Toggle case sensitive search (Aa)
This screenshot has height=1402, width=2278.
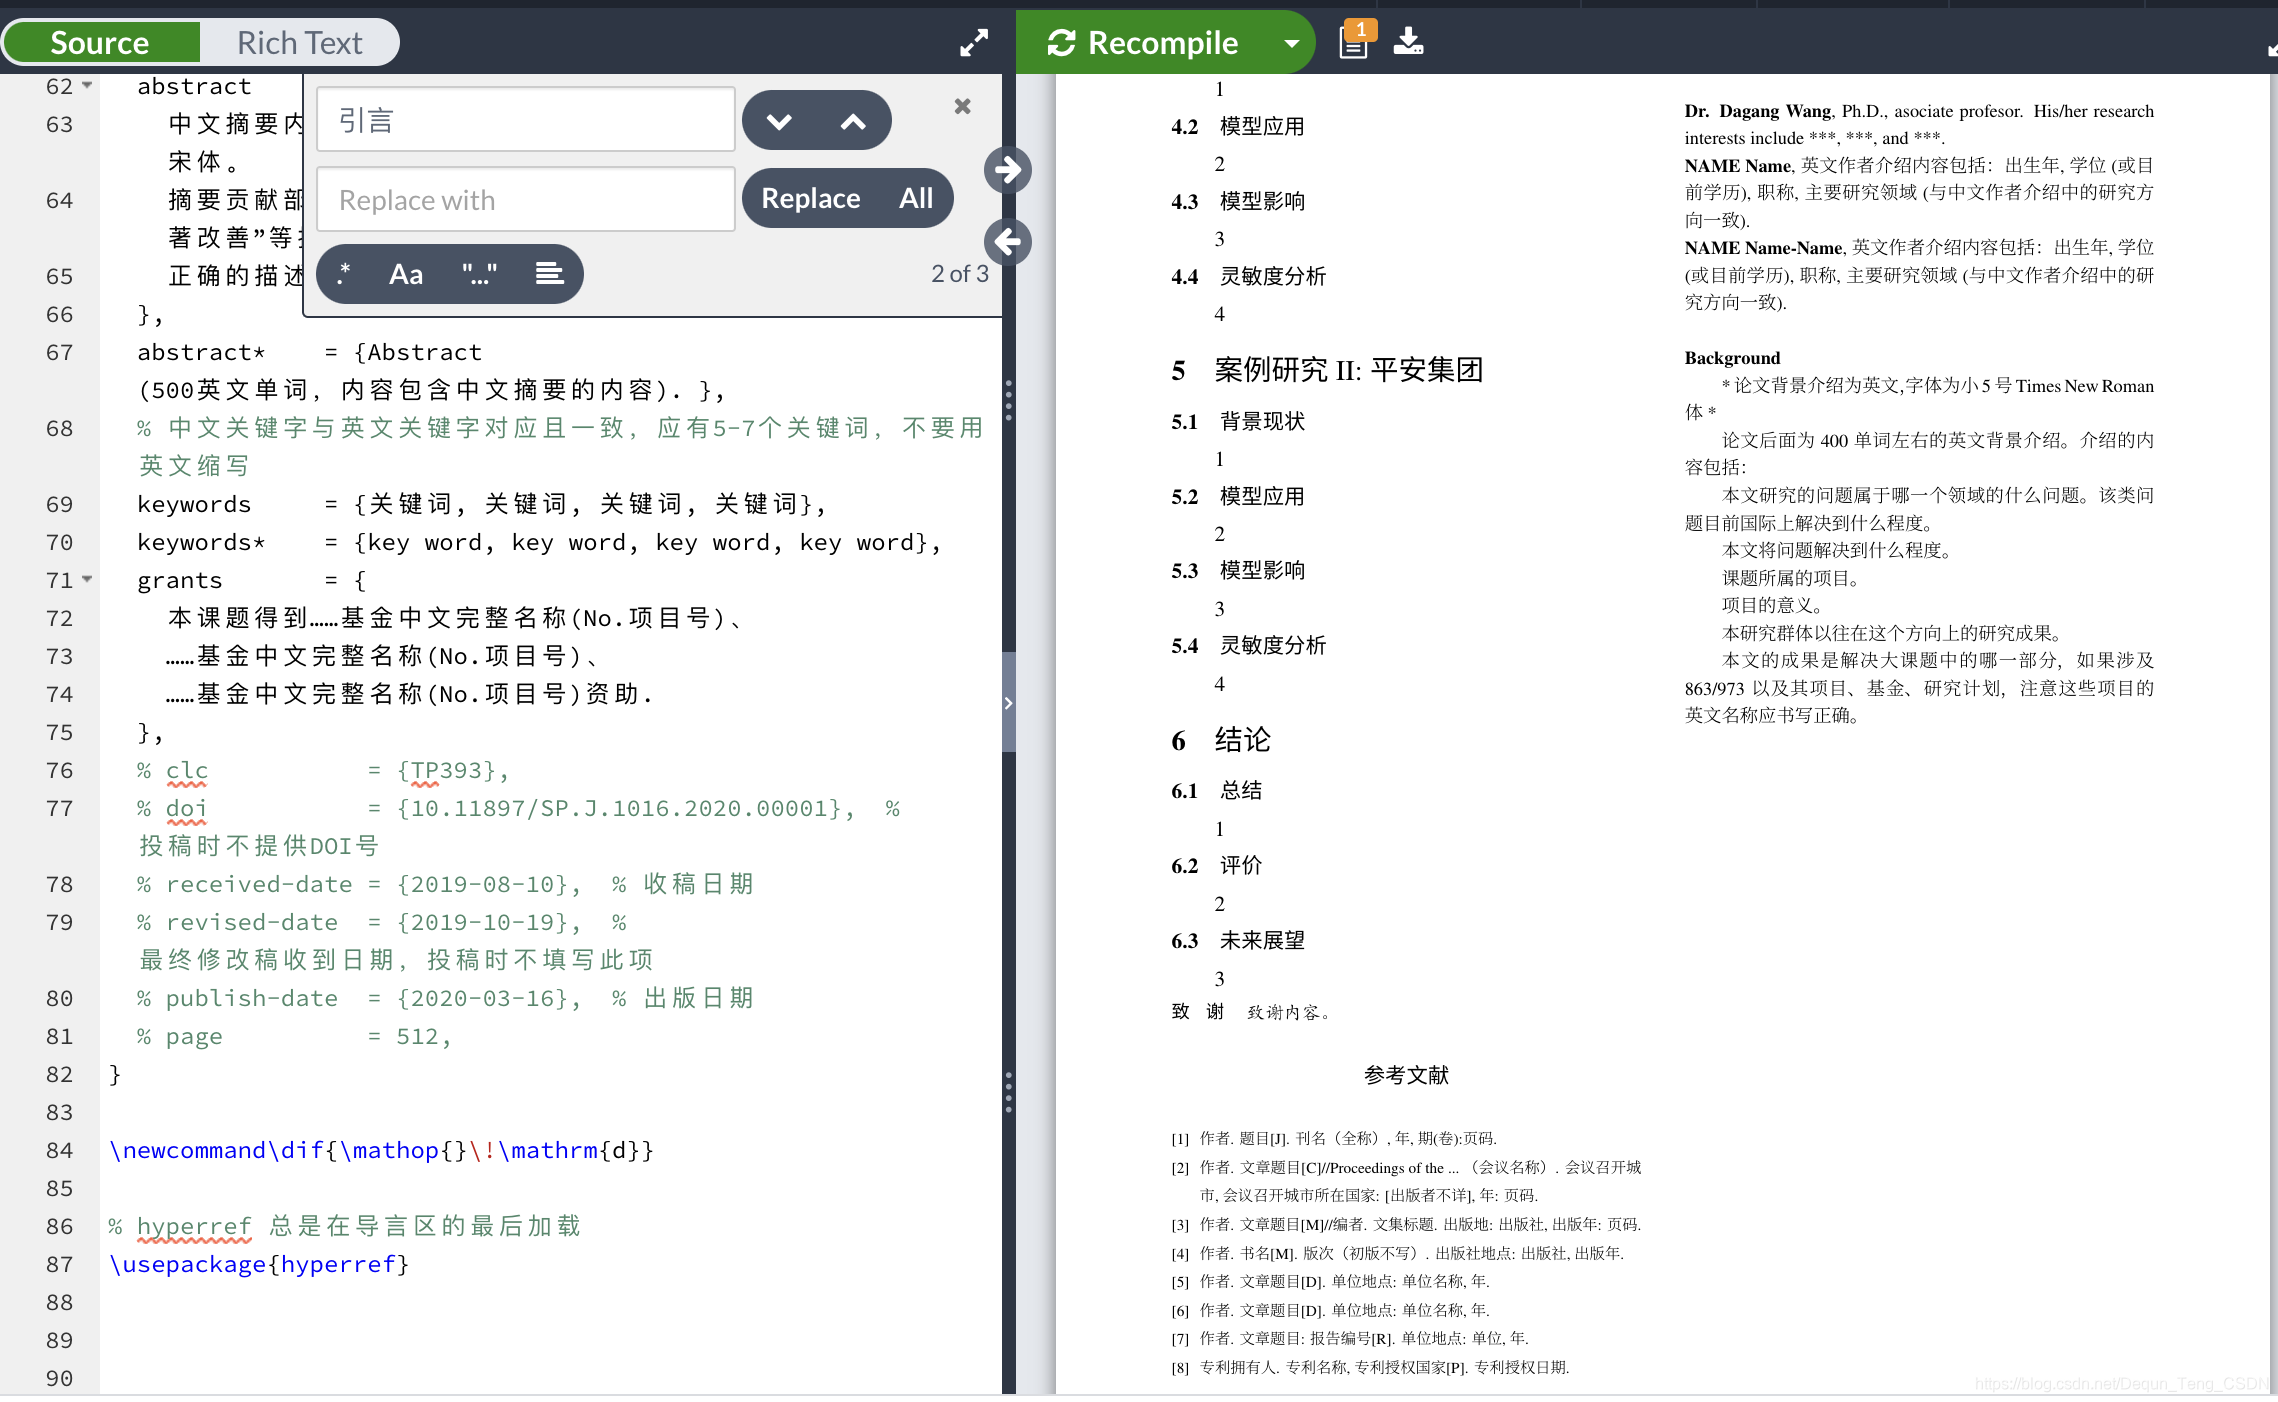click(406, 274)
